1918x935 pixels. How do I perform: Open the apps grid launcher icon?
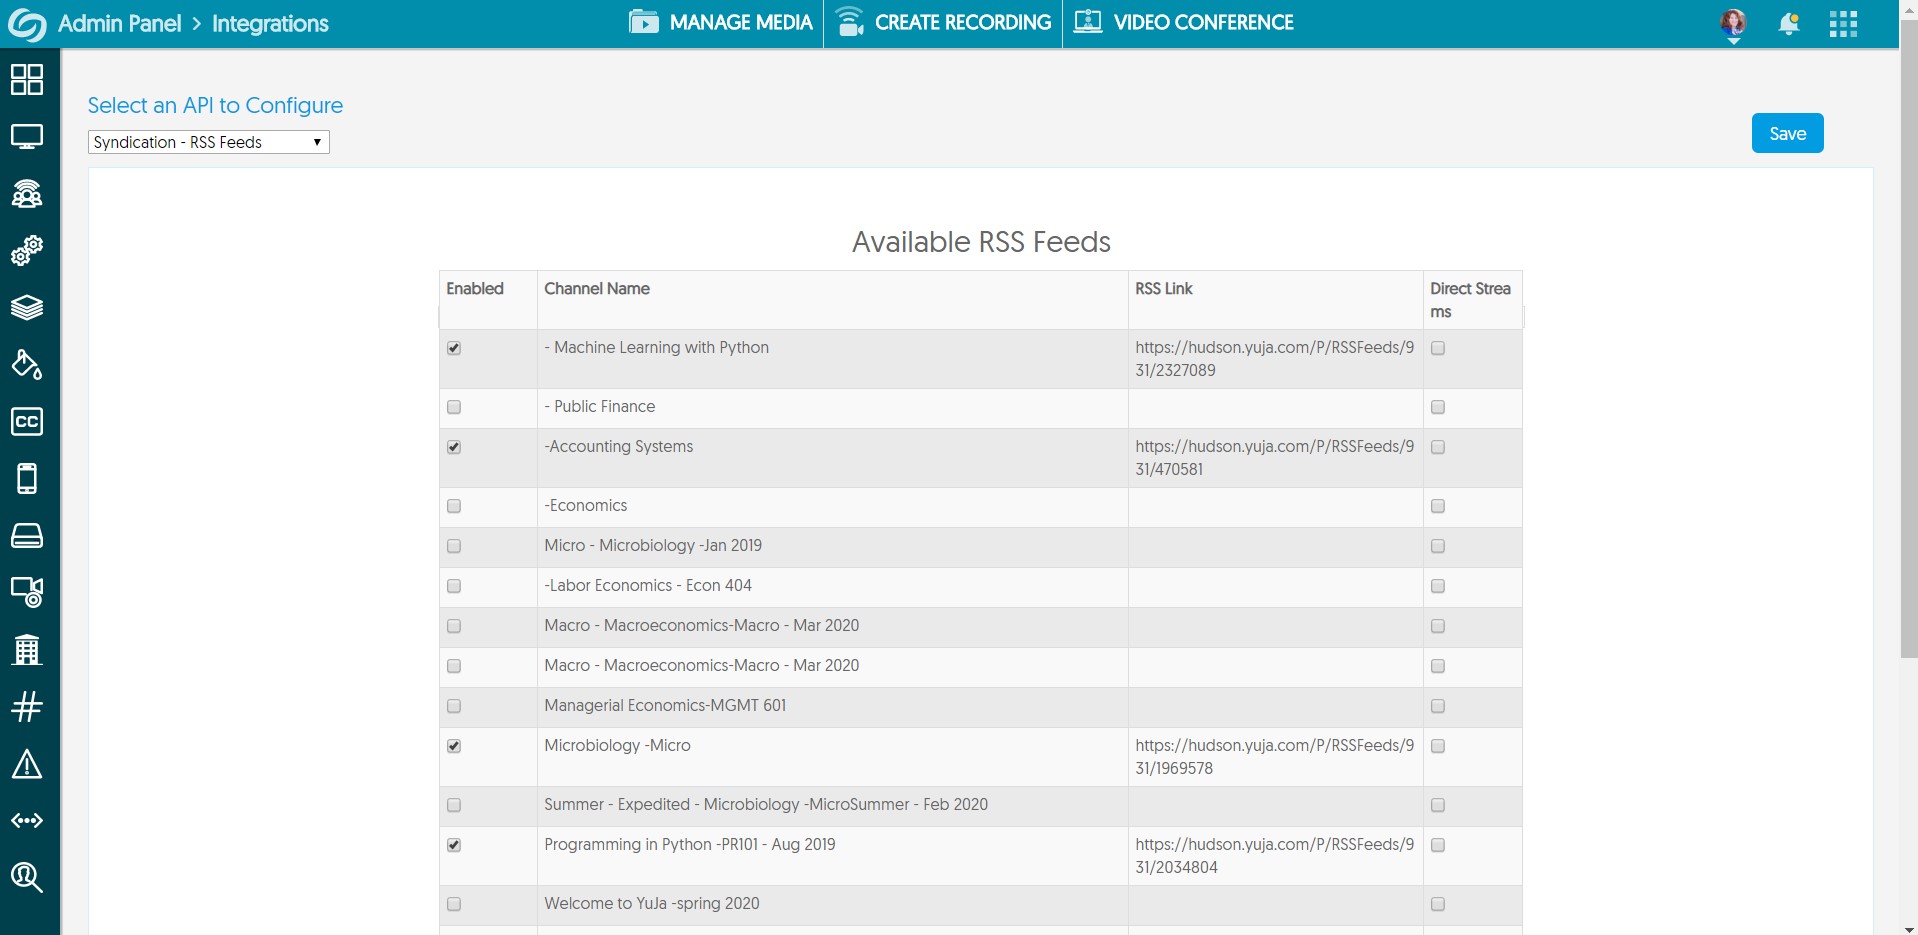(1843, 23)
